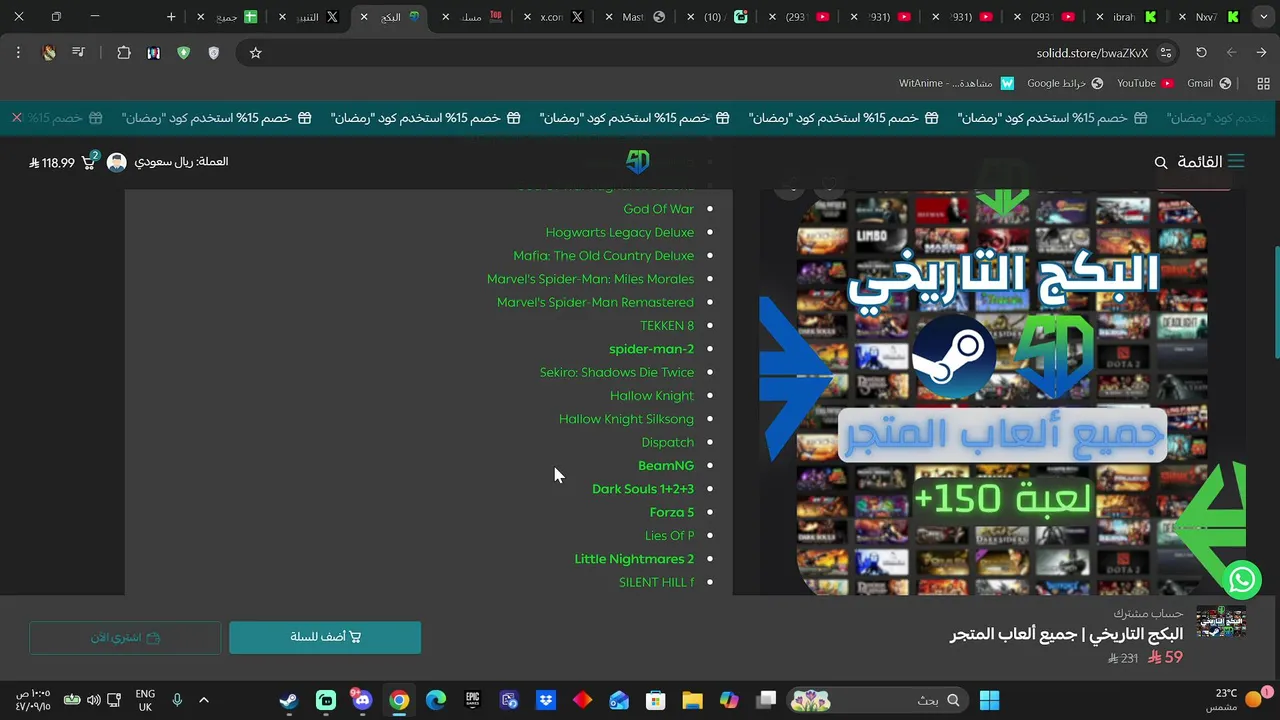
Task: Open the site information icon in address bar
Action: [x=1166, y=53]
